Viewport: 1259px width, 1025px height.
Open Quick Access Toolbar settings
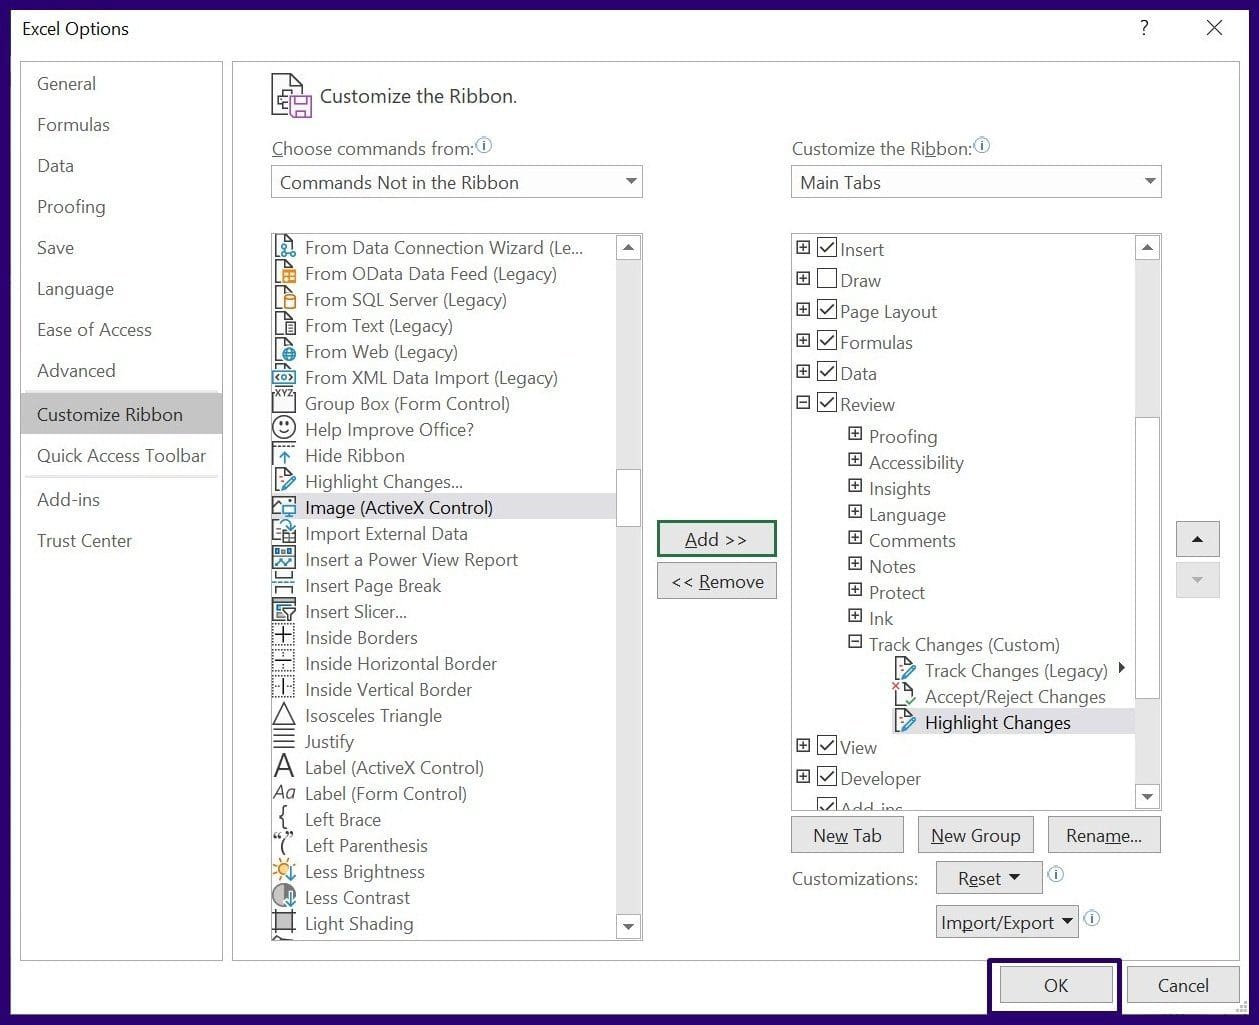(x=121, y=456)
